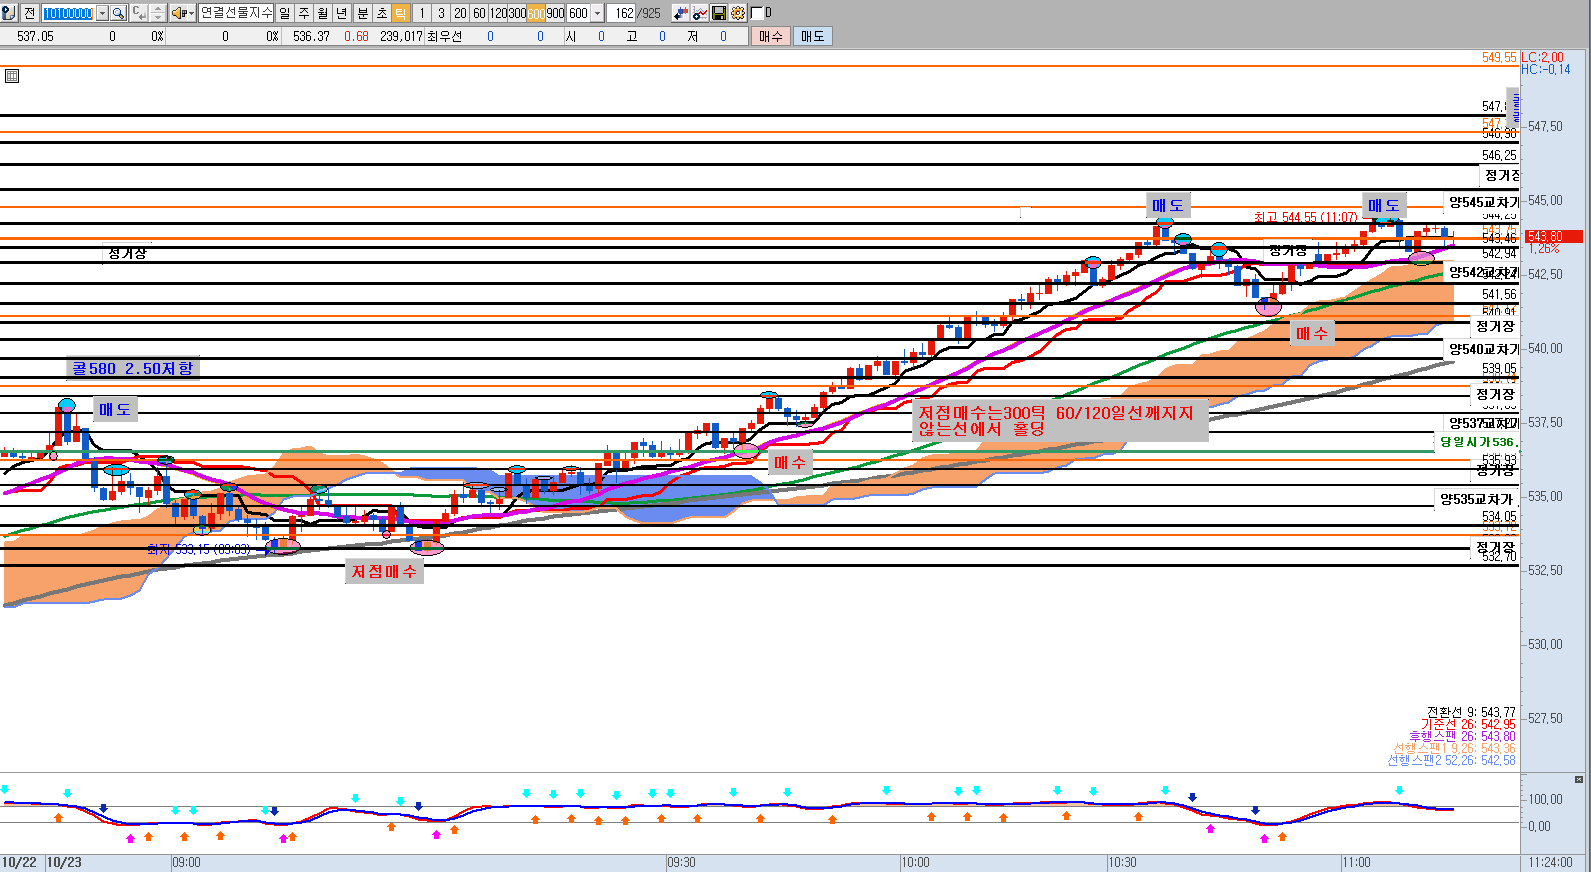Click the symbol code spinner arrows
1591x872 pixels.
(x=157, y=13)
